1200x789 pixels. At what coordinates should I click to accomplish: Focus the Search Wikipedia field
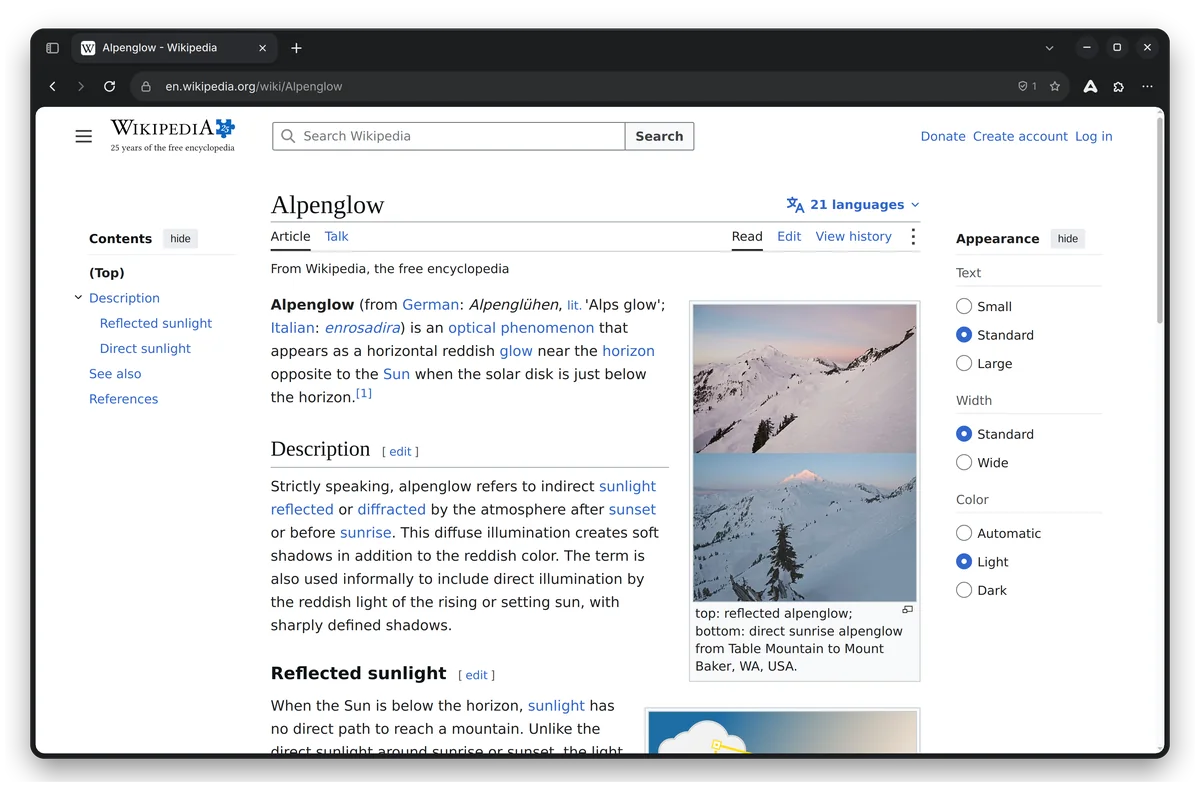449,136
